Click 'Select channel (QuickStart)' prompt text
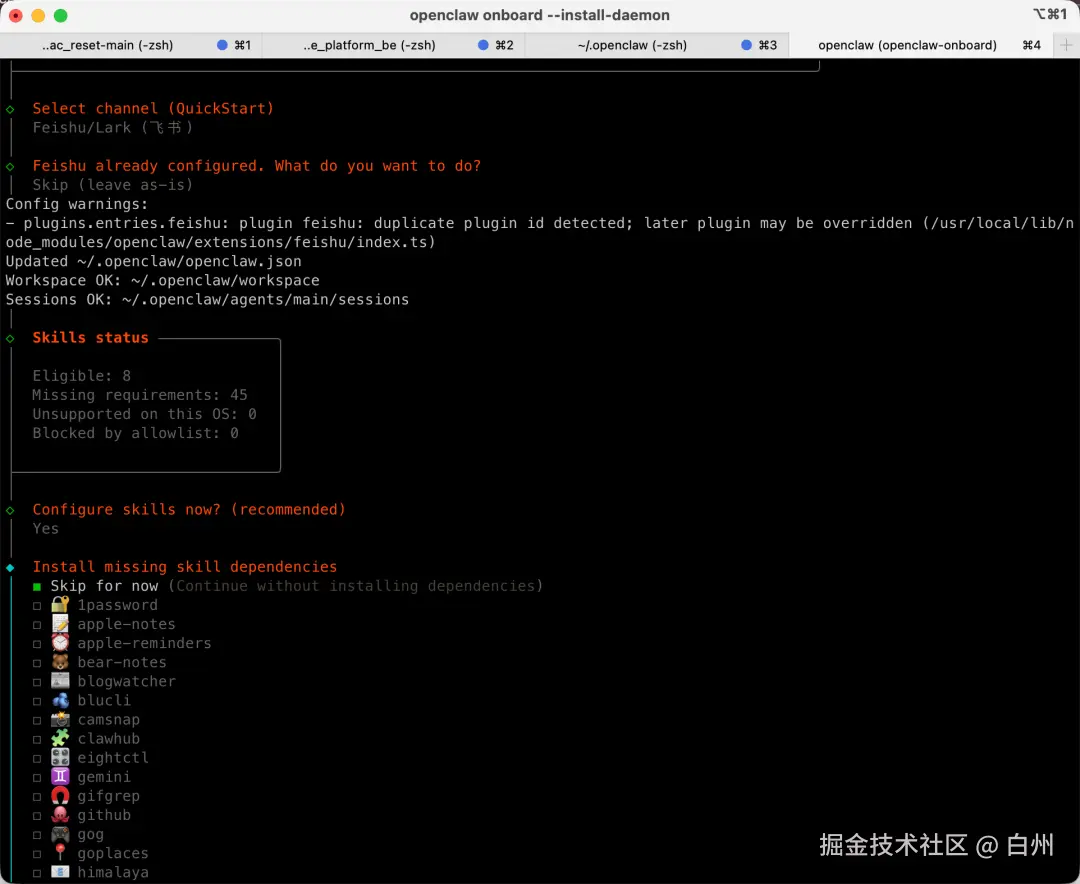Viewport: 1080px width, 884px height. click(153, 108)
